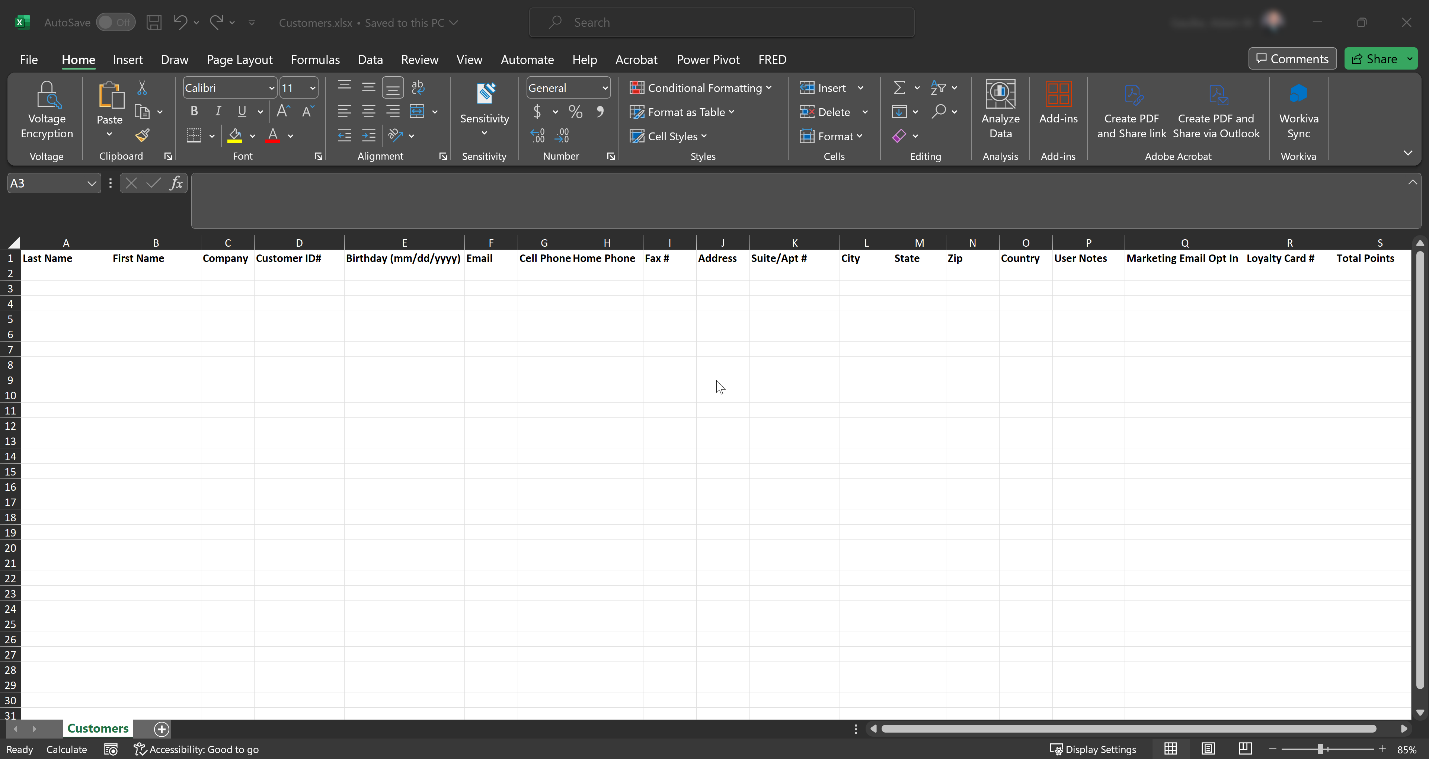Toggle Center alignment for cell text
The image size is (1429, 759).
pos(369,111)
